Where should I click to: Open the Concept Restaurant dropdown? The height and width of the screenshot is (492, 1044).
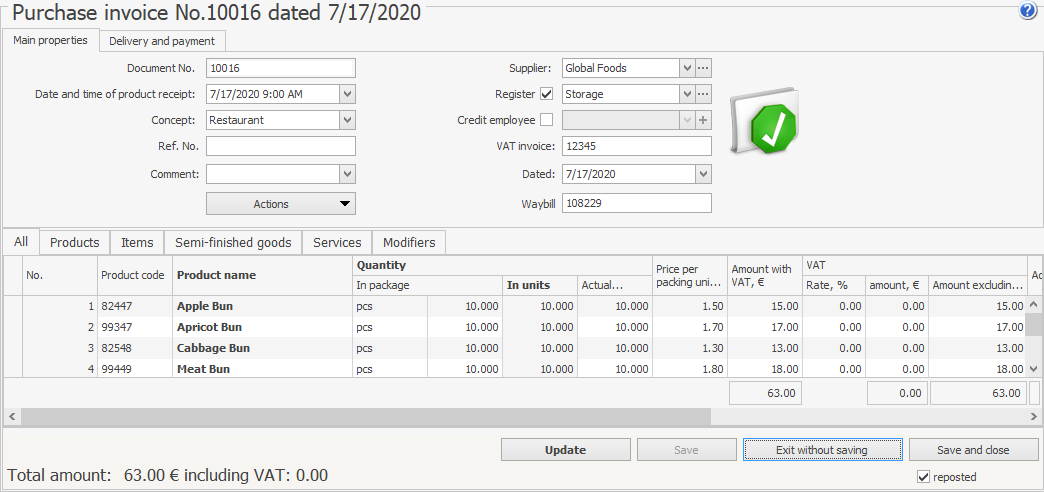pos(347,120)
